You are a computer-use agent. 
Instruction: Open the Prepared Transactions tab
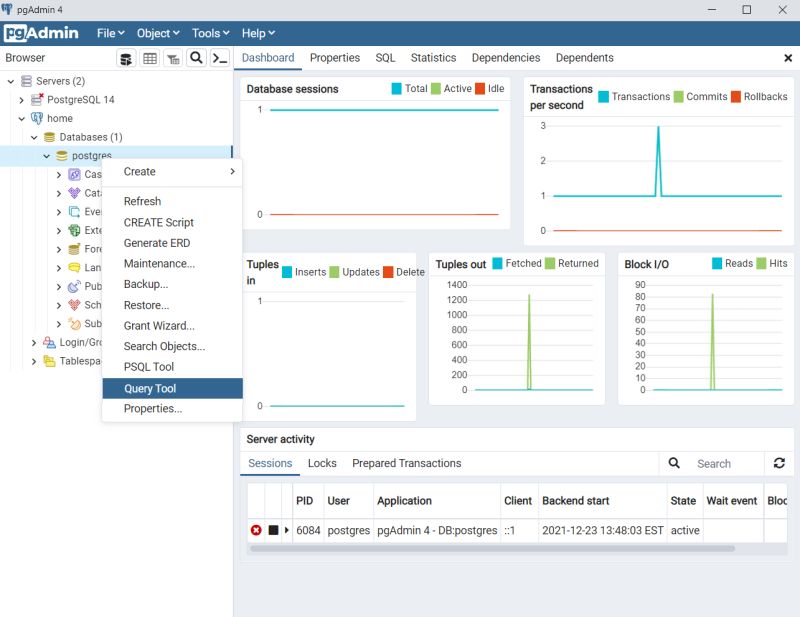click(x=407, y=463)
